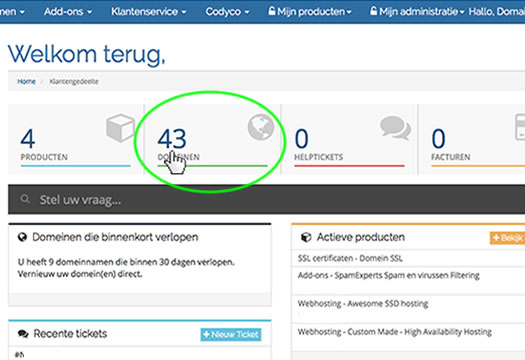
Task: Click the lock icon next to Mijn producten
Action: pos(272,11)
